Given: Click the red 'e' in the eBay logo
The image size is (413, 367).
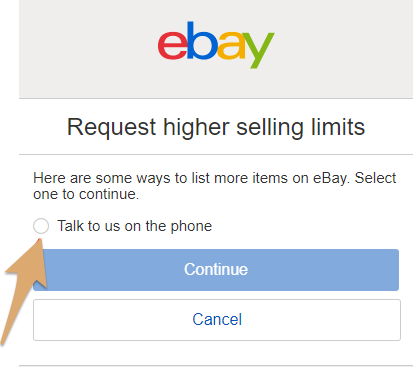Looking at the screenshot, I should pos(172,45).
